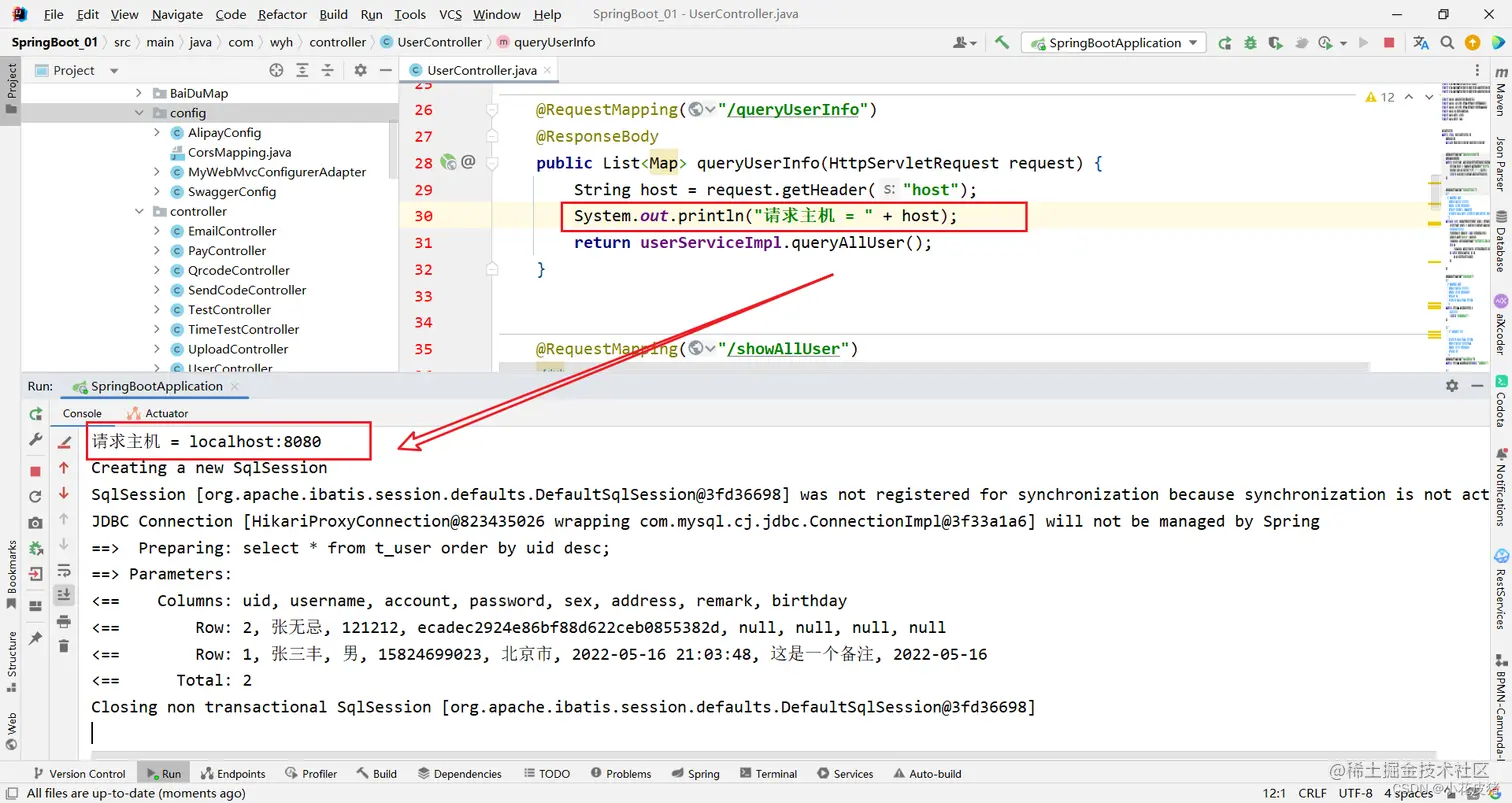Expand the BaiDuMap tree node
The image size is (1512, 803).
[x=140, y=93]
